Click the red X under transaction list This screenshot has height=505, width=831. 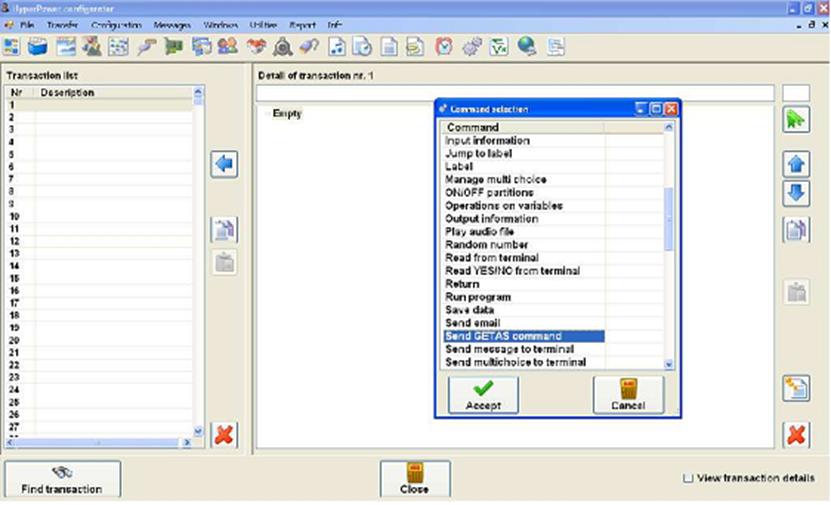coord(224,435)
